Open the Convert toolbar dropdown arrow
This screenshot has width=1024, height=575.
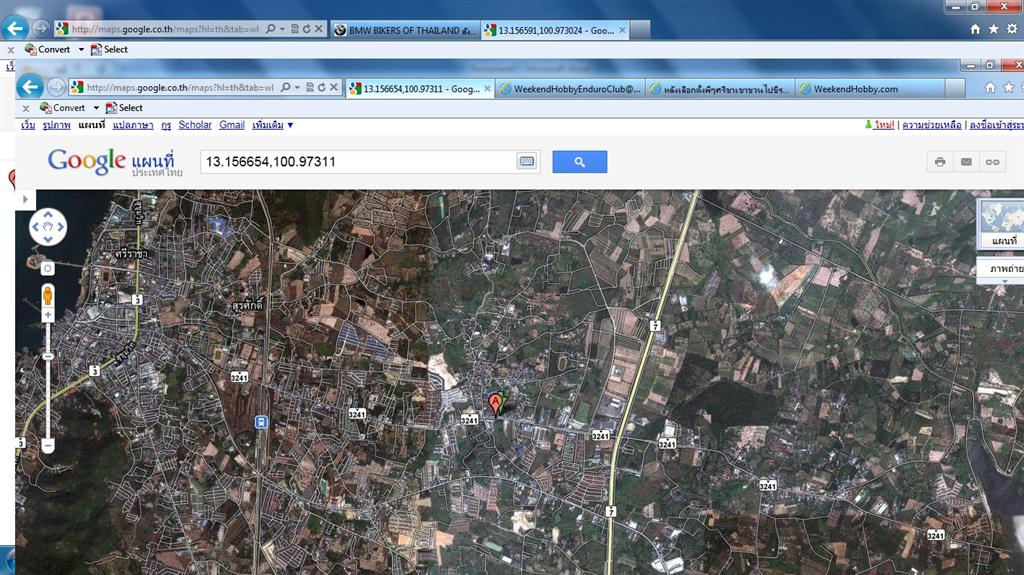tap(96, 108)
